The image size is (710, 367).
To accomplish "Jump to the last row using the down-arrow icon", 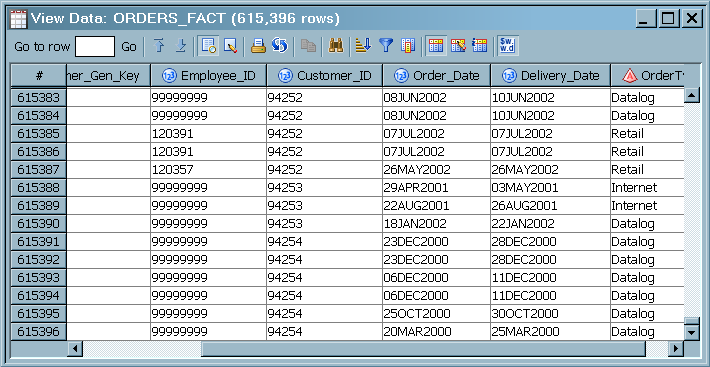I will coord(181,46).
